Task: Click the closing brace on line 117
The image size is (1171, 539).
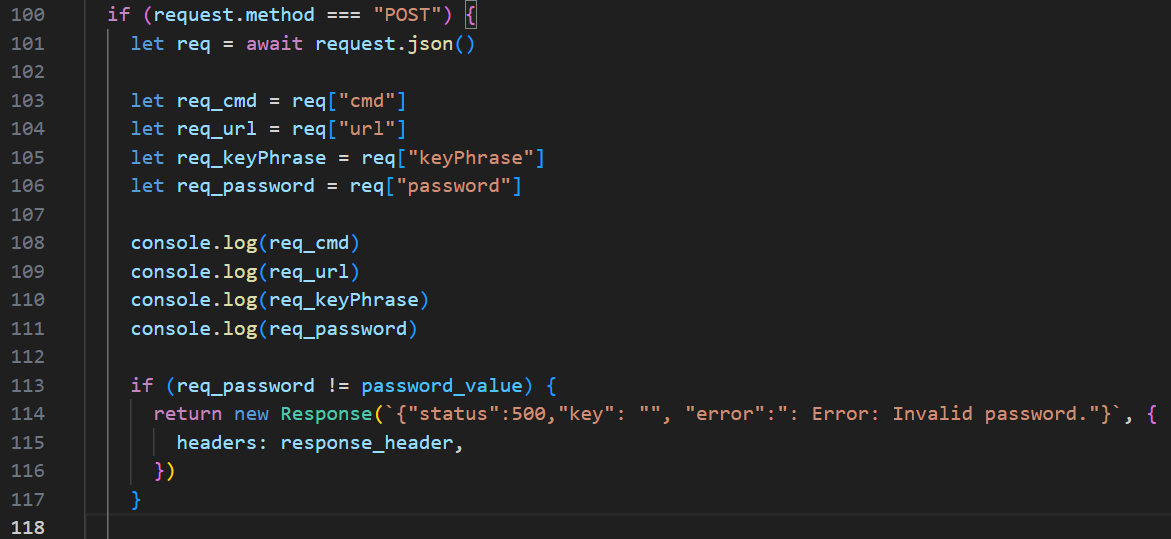Action: click(137, 498)
